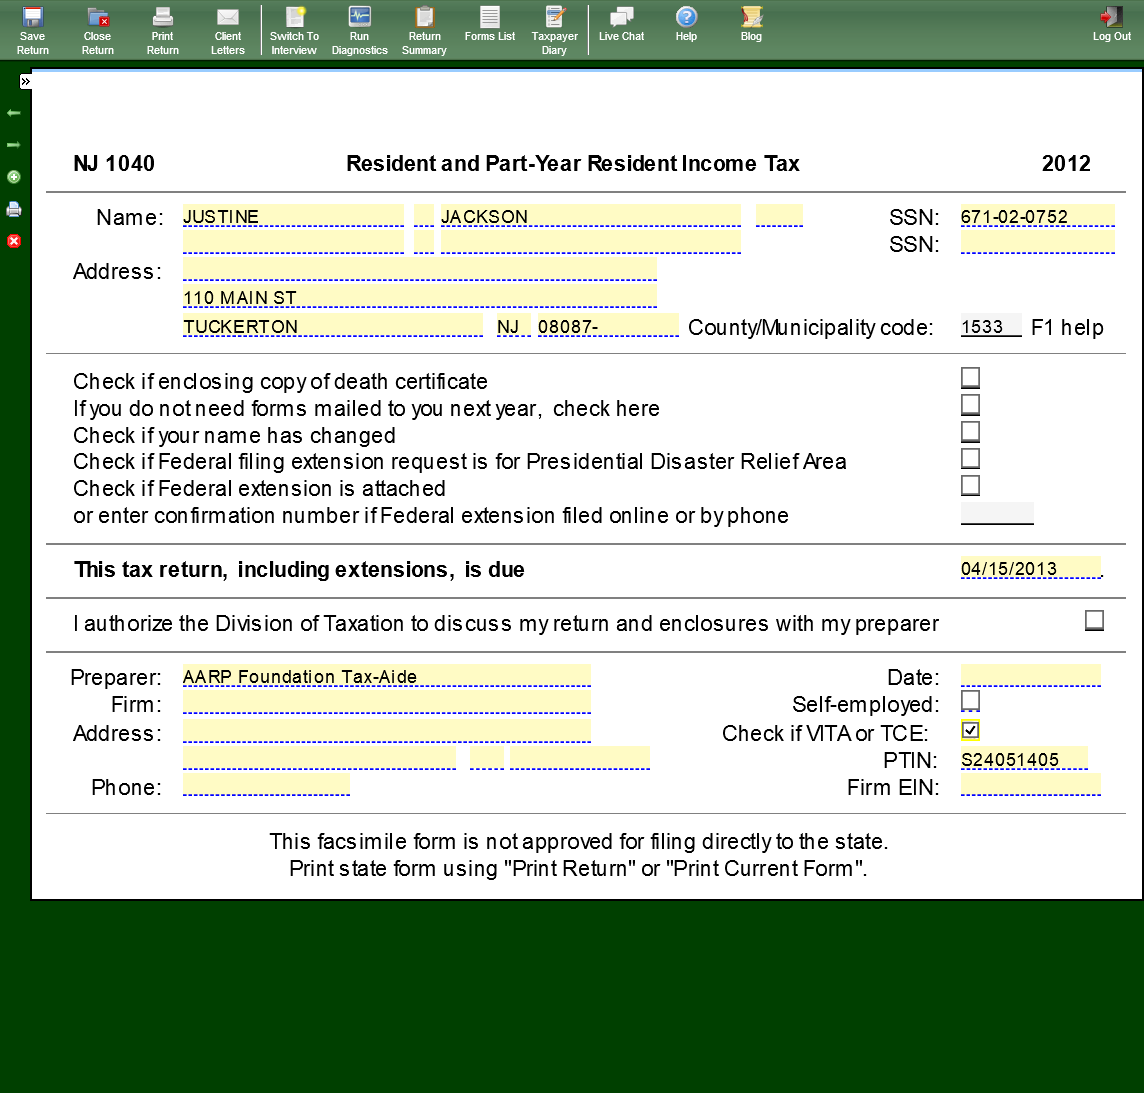Expand the side panel with the double-arrow
The width and height of the screenshot is (1144, 1093).
pos(25,81)
